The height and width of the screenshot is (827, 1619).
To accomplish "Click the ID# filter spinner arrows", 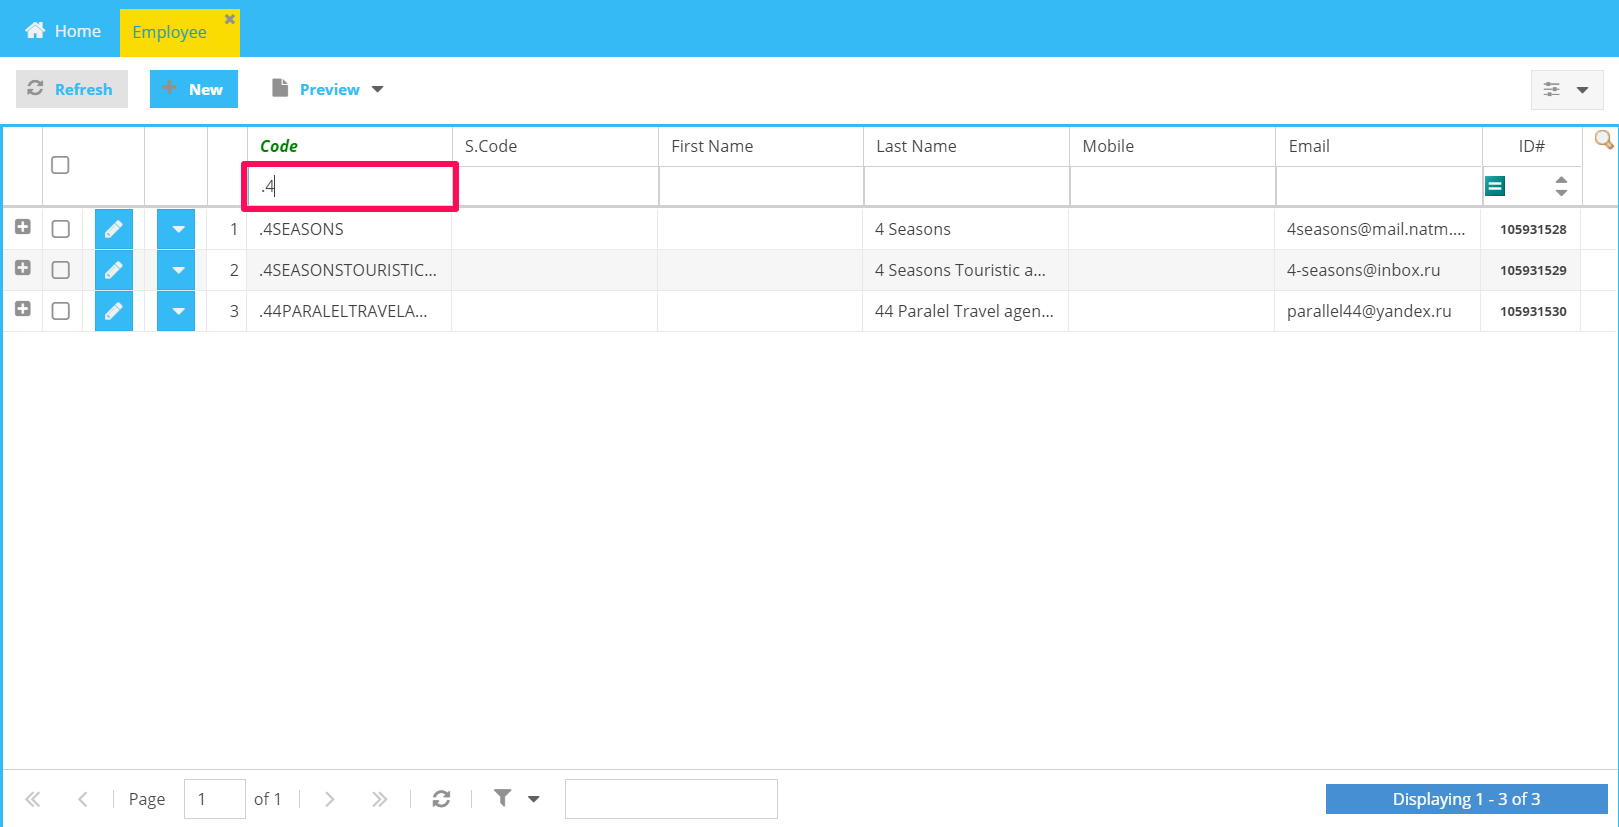I will pyautogui.click(x=1561, y=186).
